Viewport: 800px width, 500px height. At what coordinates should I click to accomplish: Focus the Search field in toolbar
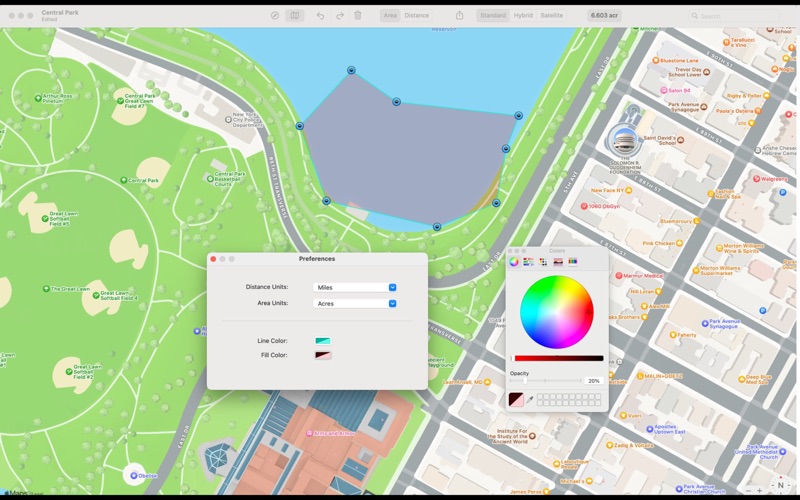734,16
